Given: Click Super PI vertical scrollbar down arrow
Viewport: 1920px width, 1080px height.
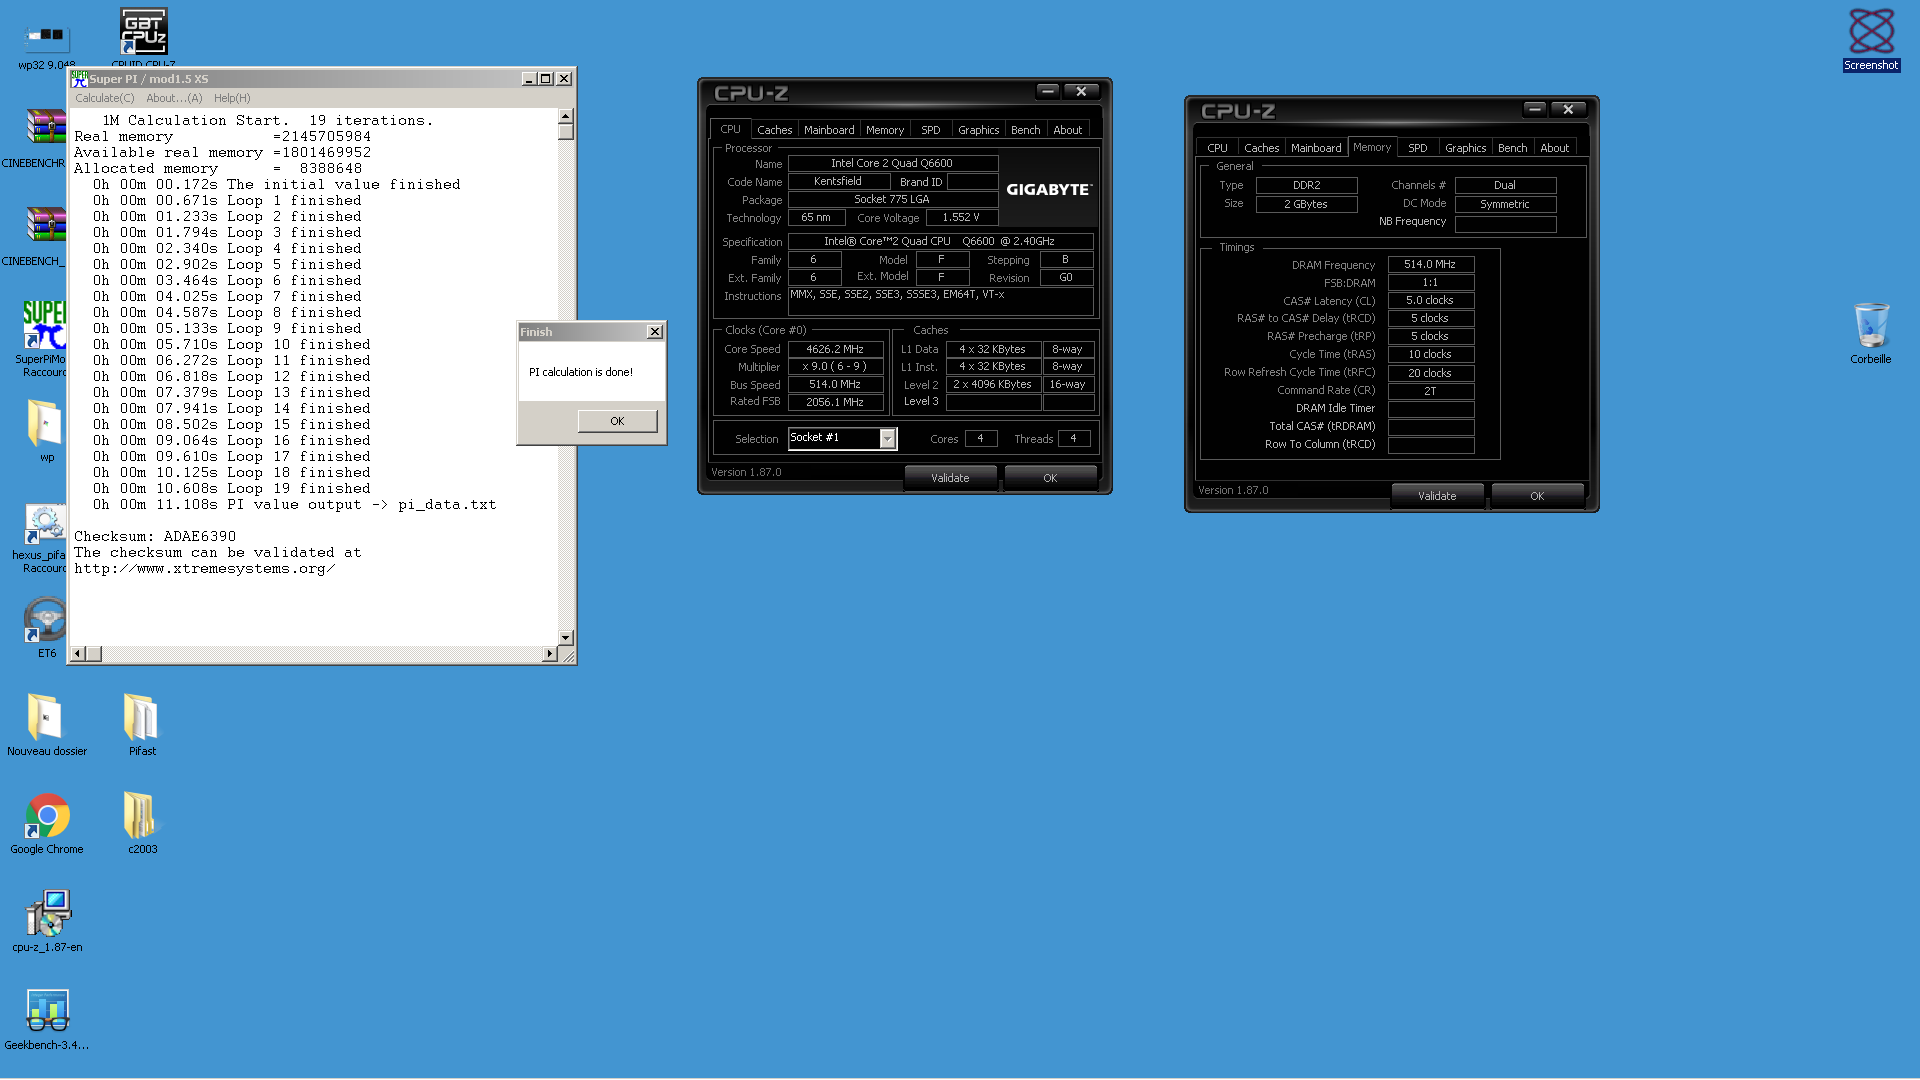Looking at the screenshot, I should pos(566,637).
